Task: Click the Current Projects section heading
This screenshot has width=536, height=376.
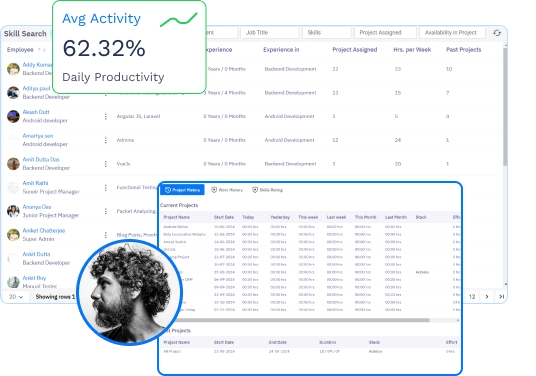Action: [x=179, y=205]
